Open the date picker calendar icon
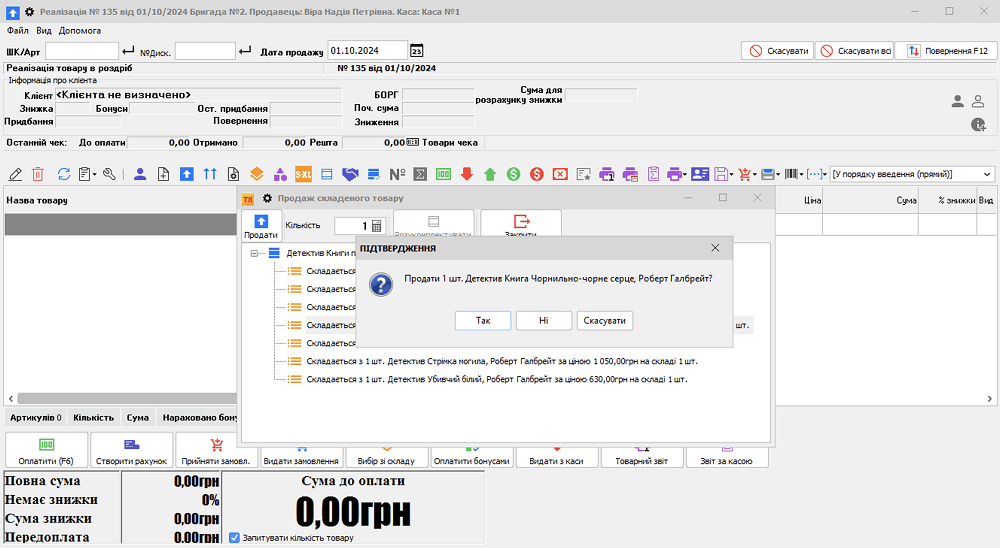 tap(417, 51)
